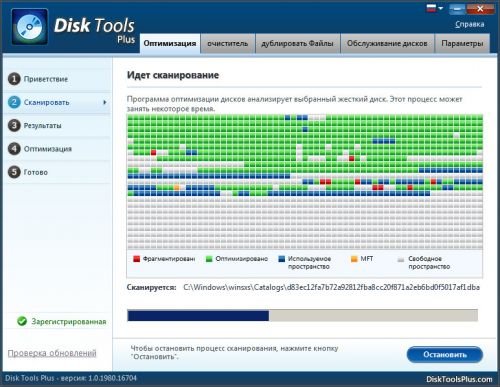Click the arrow beside Сканировать step
This screenshot has height=387, width=500.
[105, 102]
